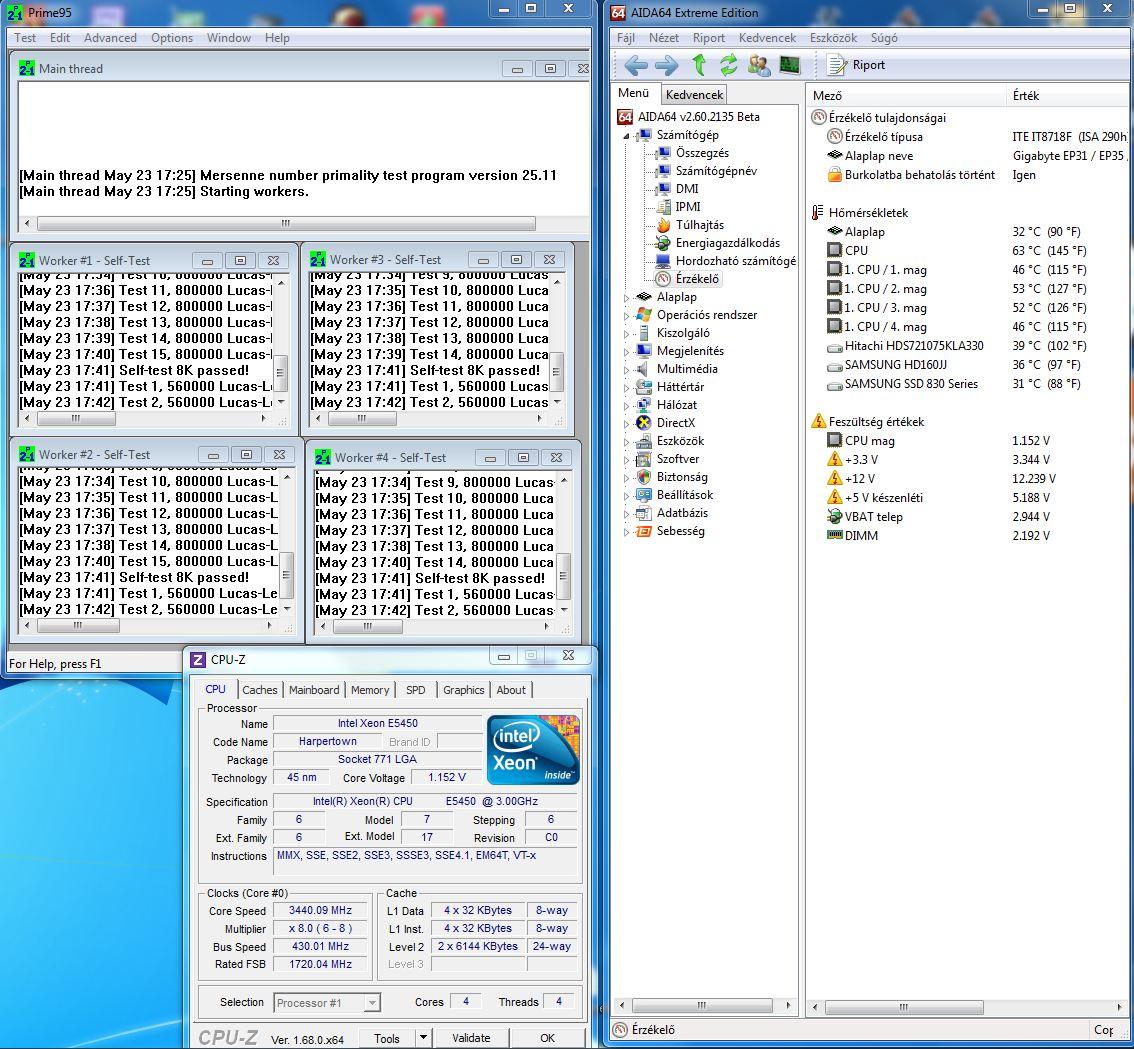This screenshot has width=1134, height=1049.
Task: Click the Biztonság shield icon in tree
Action: [x=644, y=477]
